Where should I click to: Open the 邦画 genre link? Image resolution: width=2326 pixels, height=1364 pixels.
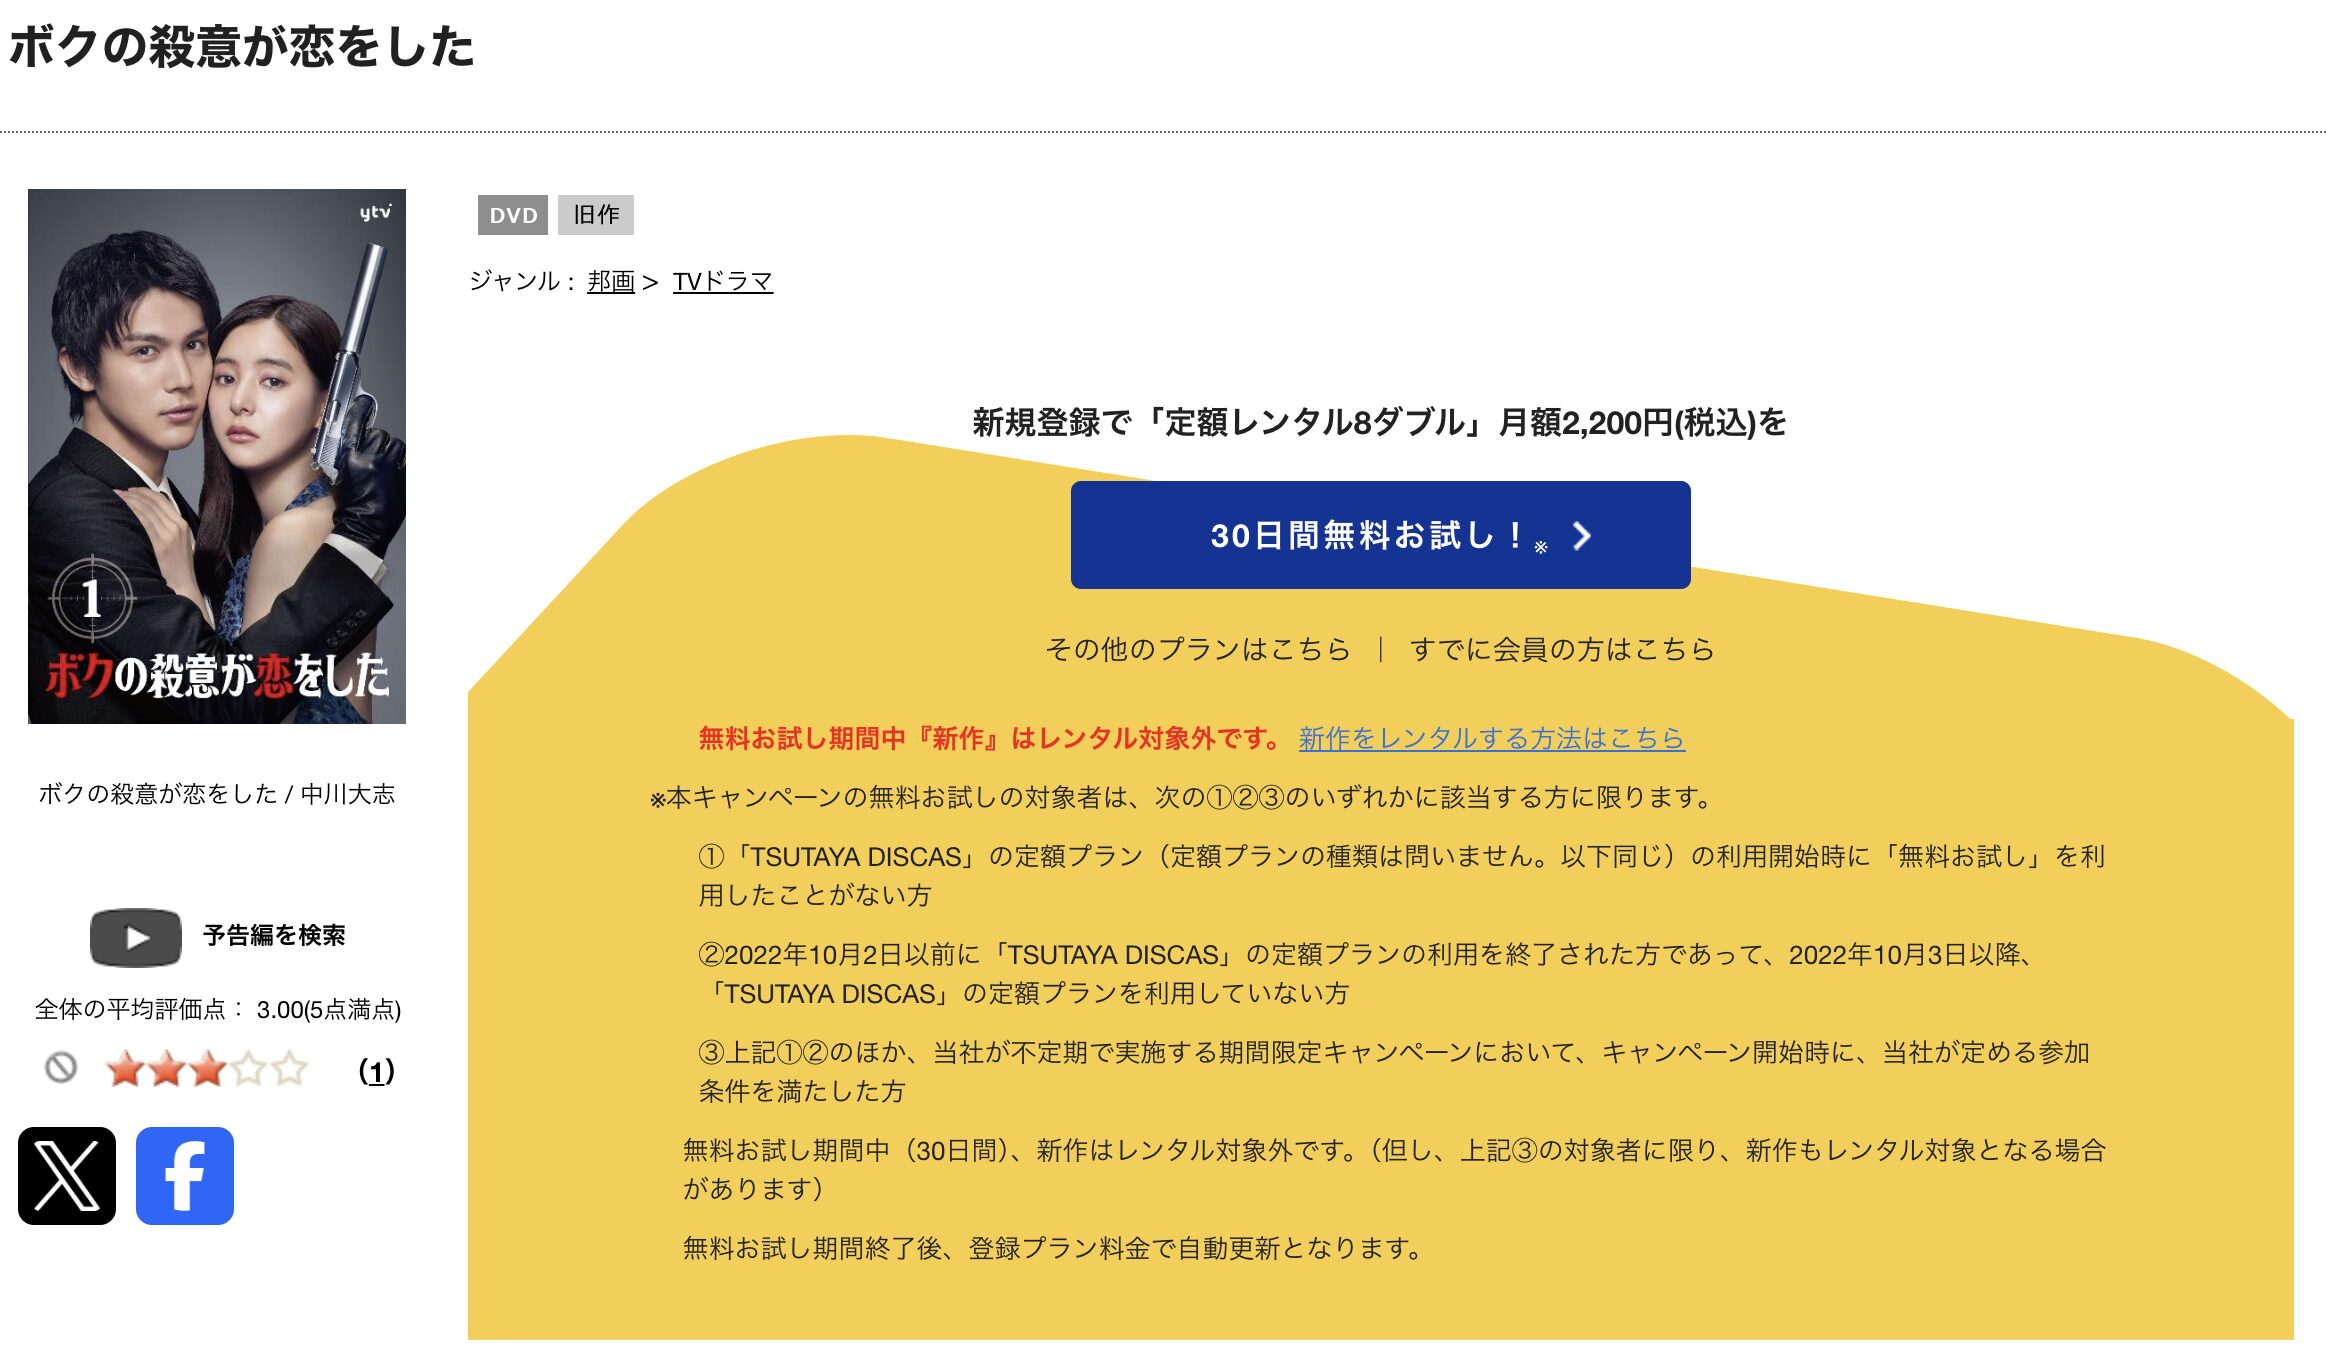pyautogui.click(x=611, y=282)
